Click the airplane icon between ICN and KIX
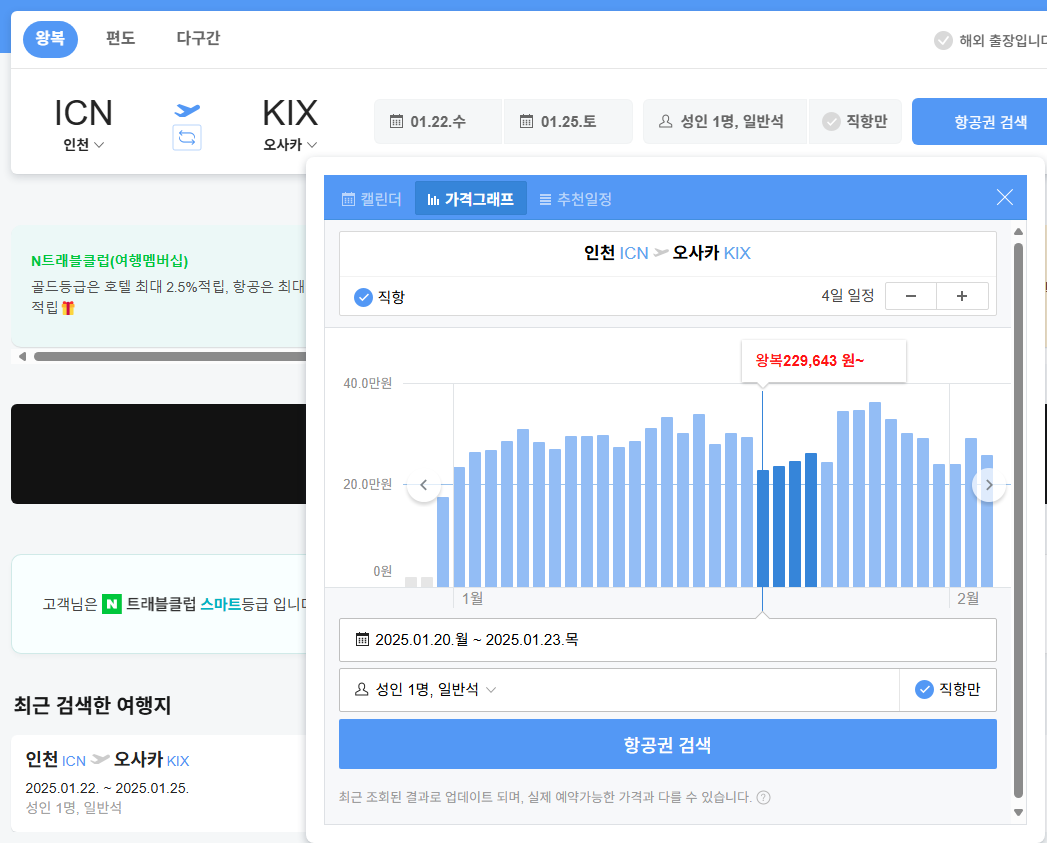The width and height of the screenshot is (1047, 843). (187, 110)
